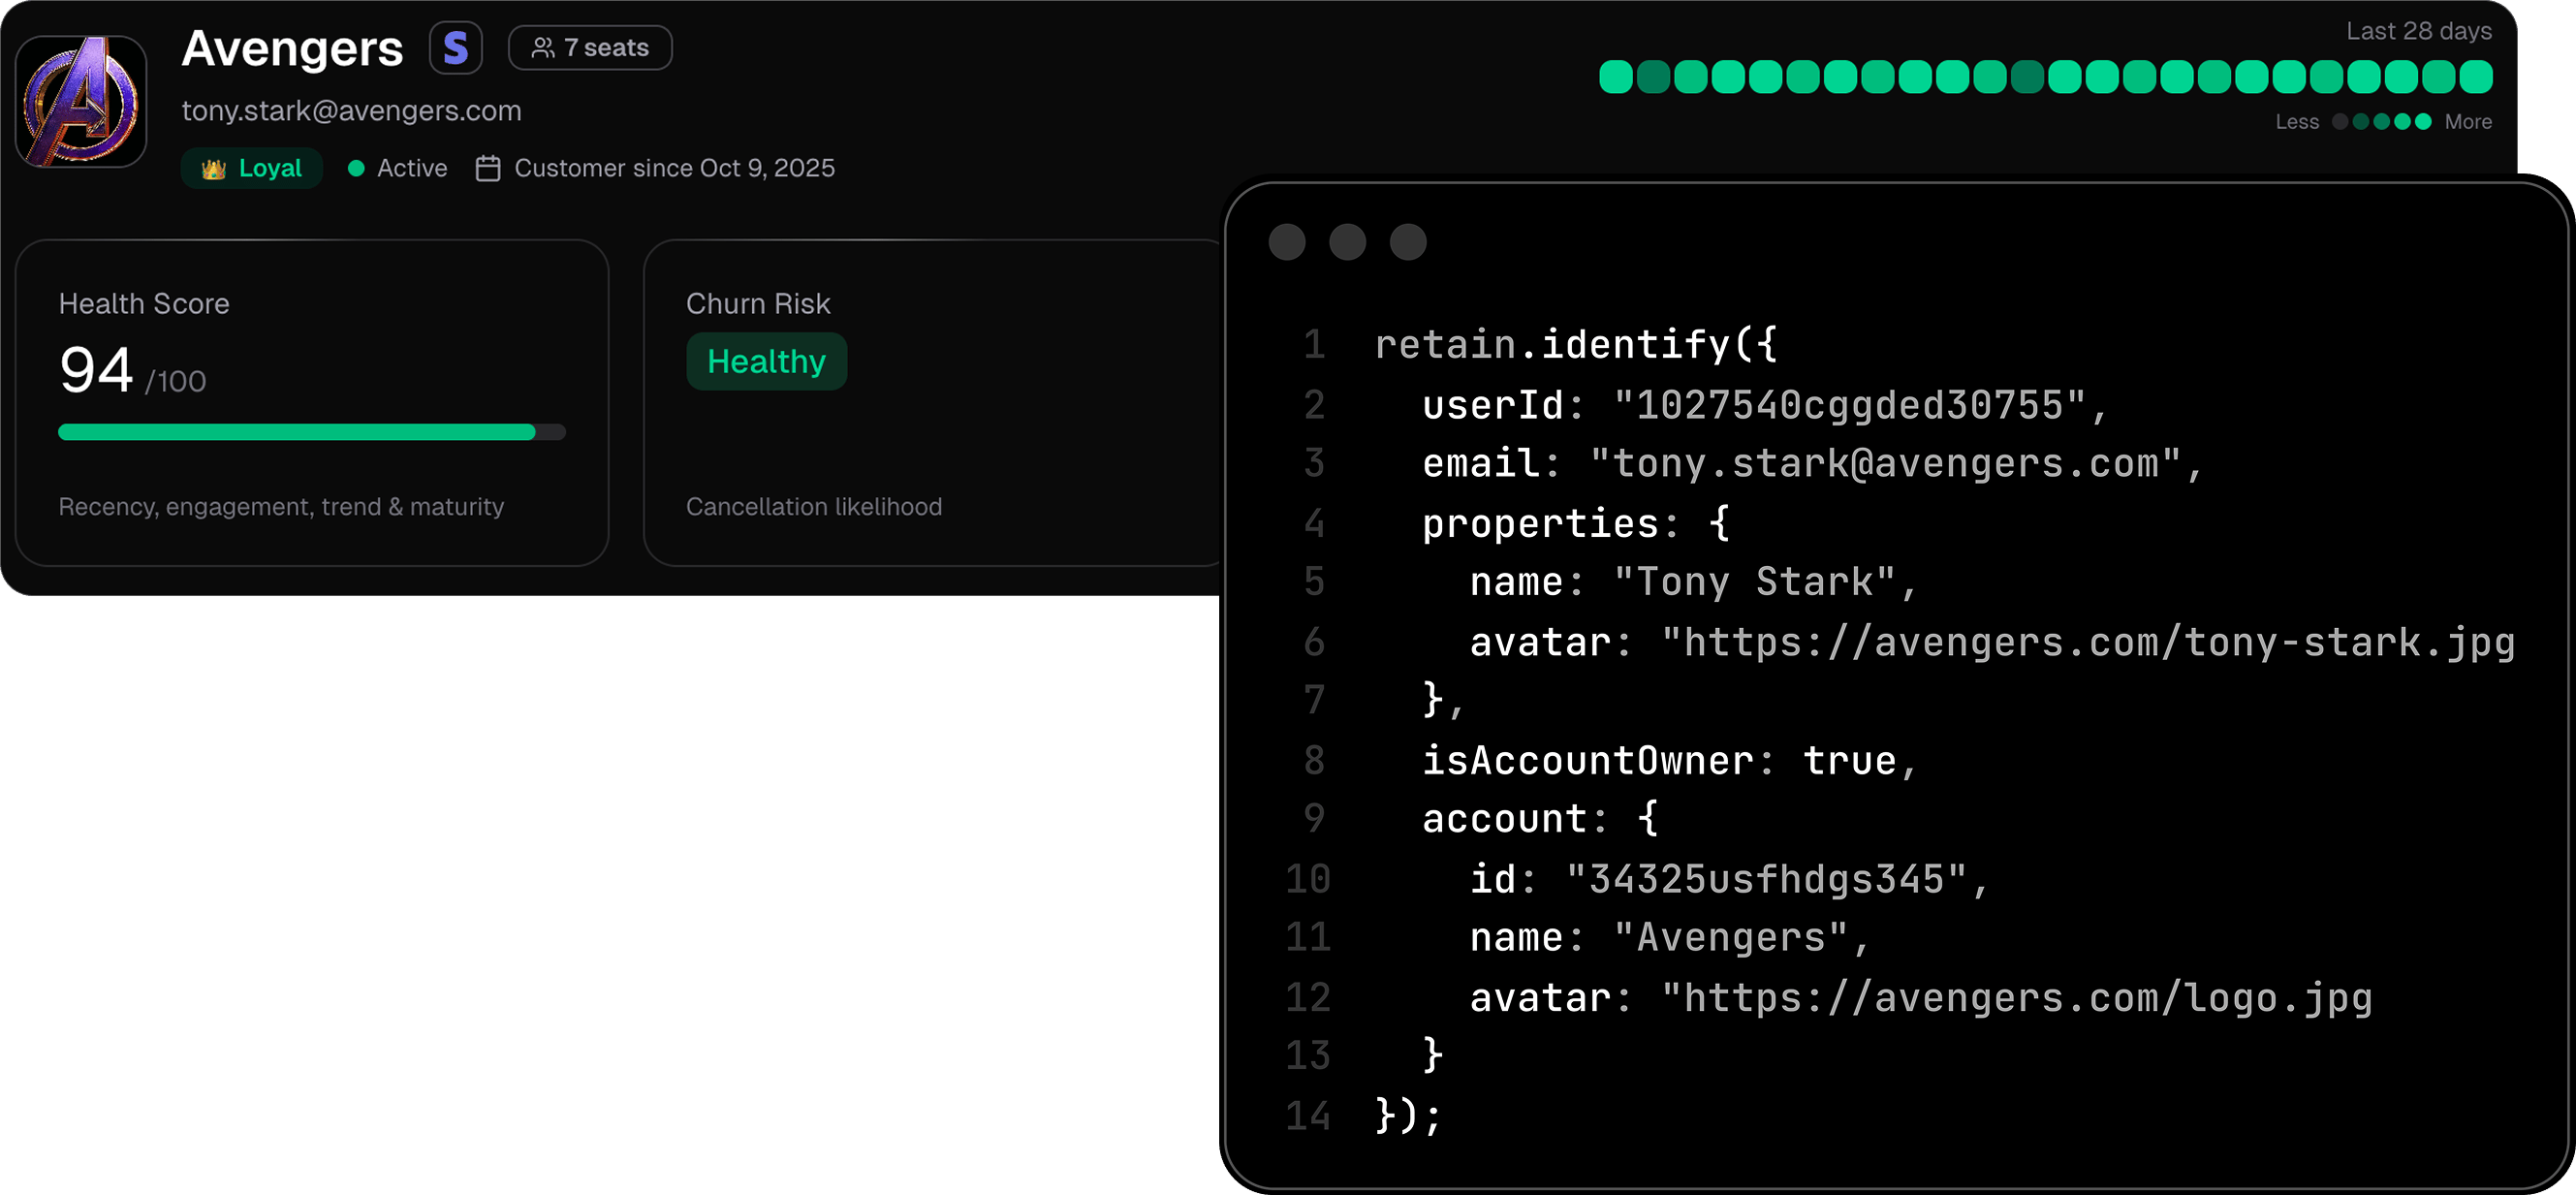This screenshot has width=2576, height=1195.
Task: Click the Less legend label
Action: pyautogui.click(x=2297, y=122)
